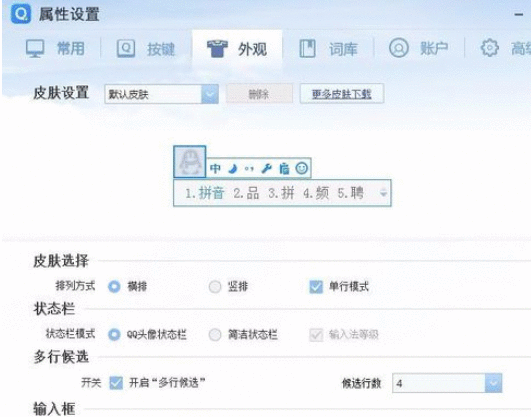Open the 默认皮肤 skin dropdown
Viewport: 531px width, 417px height.
pos(161,94)
